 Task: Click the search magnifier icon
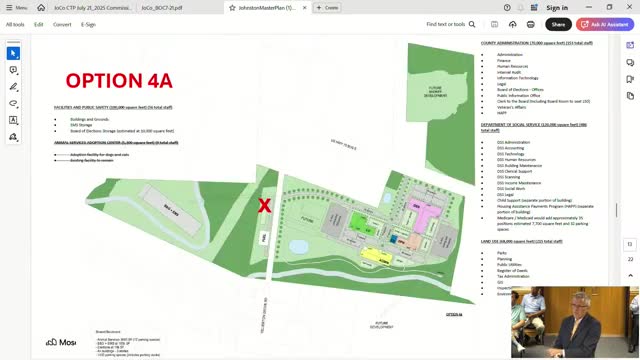pos(472,24)
